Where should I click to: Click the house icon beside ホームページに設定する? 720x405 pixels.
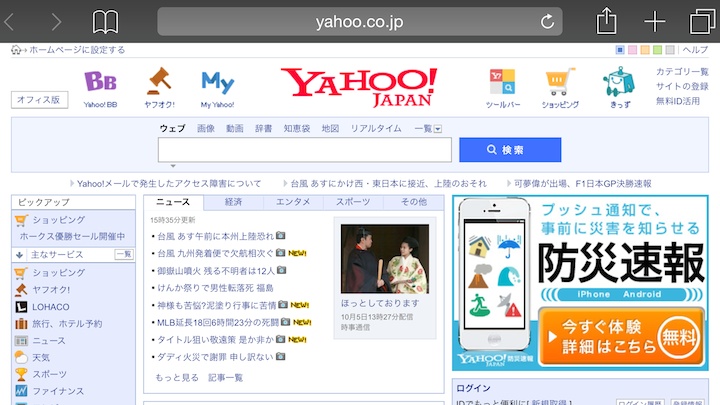pyautogui.click(x=16, y=50)
